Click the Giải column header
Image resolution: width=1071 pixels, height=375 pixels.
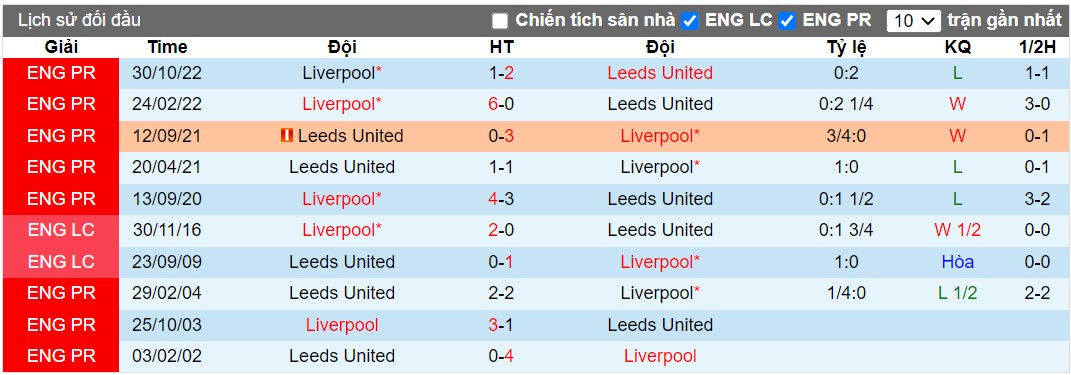[x=61, y=47]
